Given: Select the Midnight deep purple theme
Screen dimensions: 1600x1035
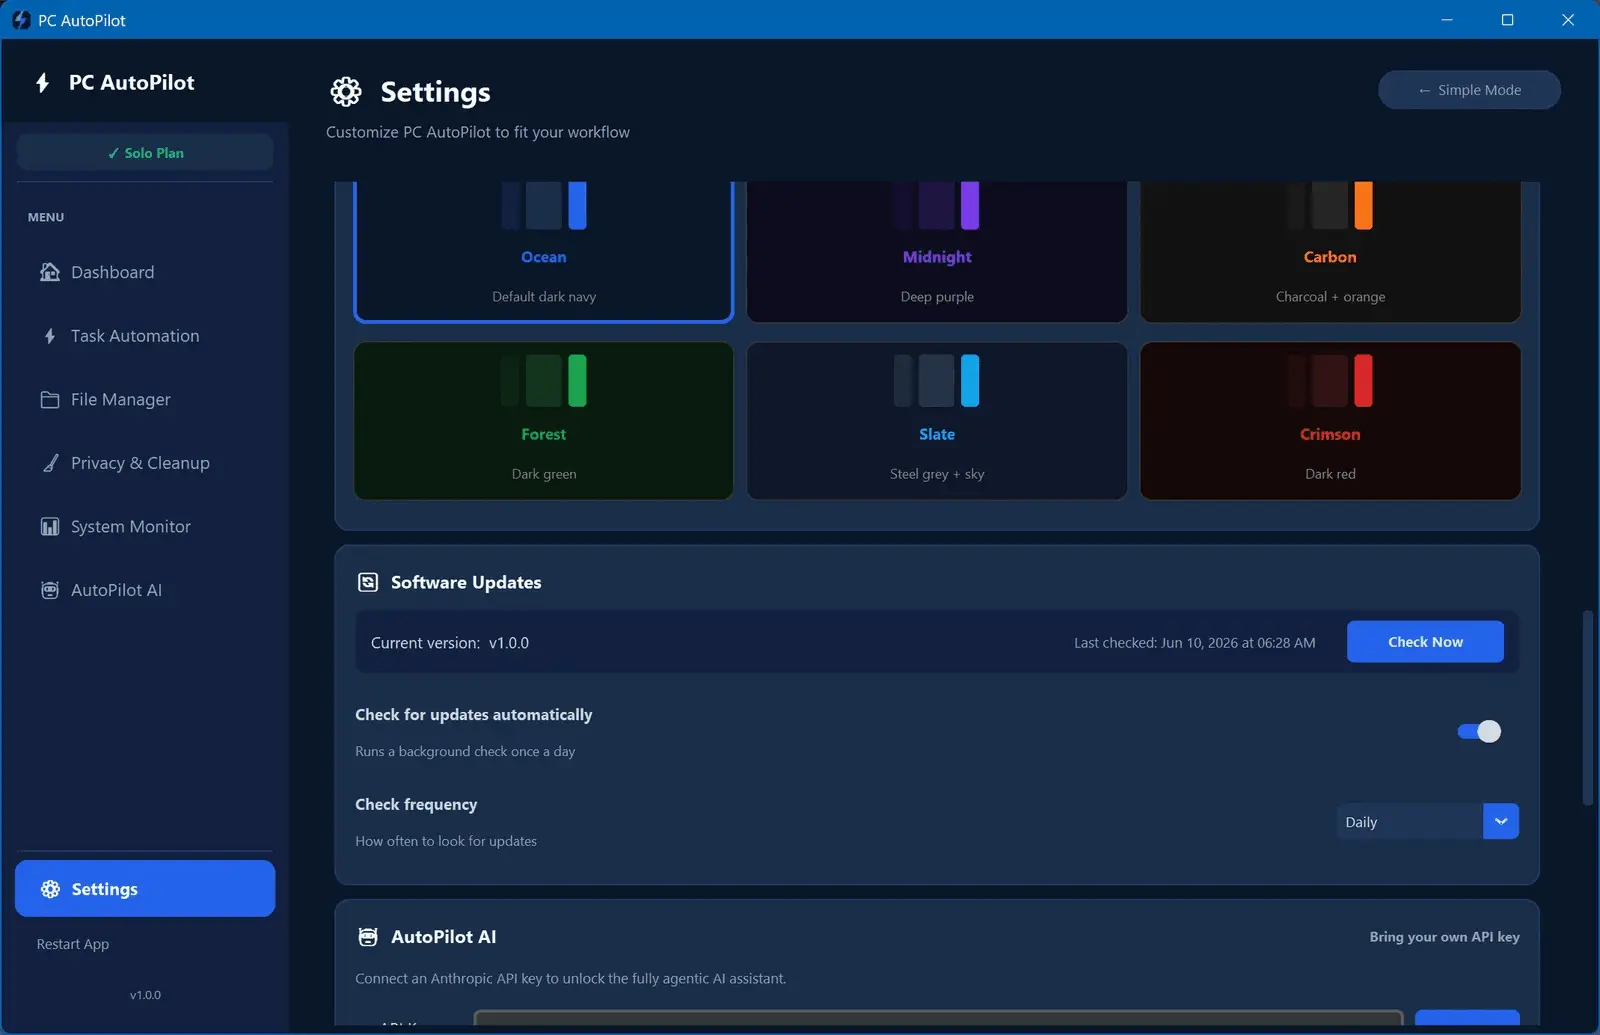Looking at the screenshot, I should [x=937, y=251].
